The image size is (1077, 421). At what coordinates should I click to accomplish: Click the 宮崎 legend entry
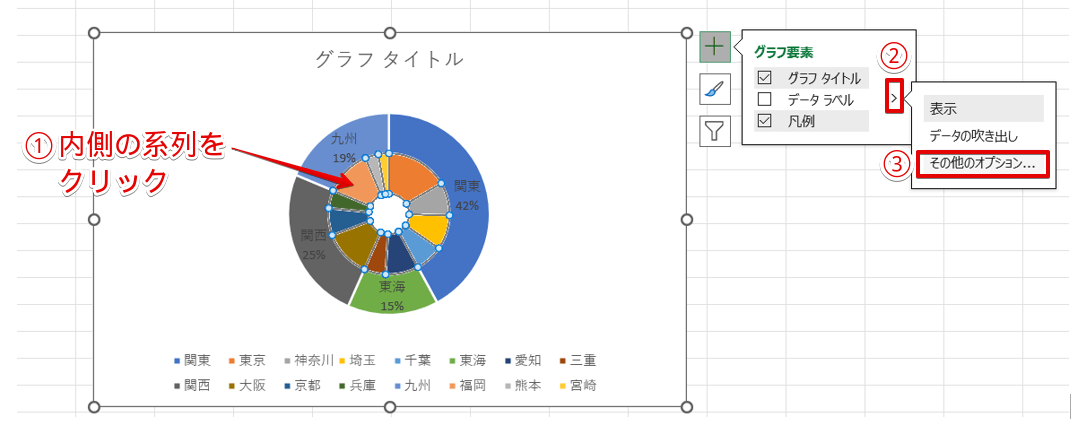coord(580,385)
